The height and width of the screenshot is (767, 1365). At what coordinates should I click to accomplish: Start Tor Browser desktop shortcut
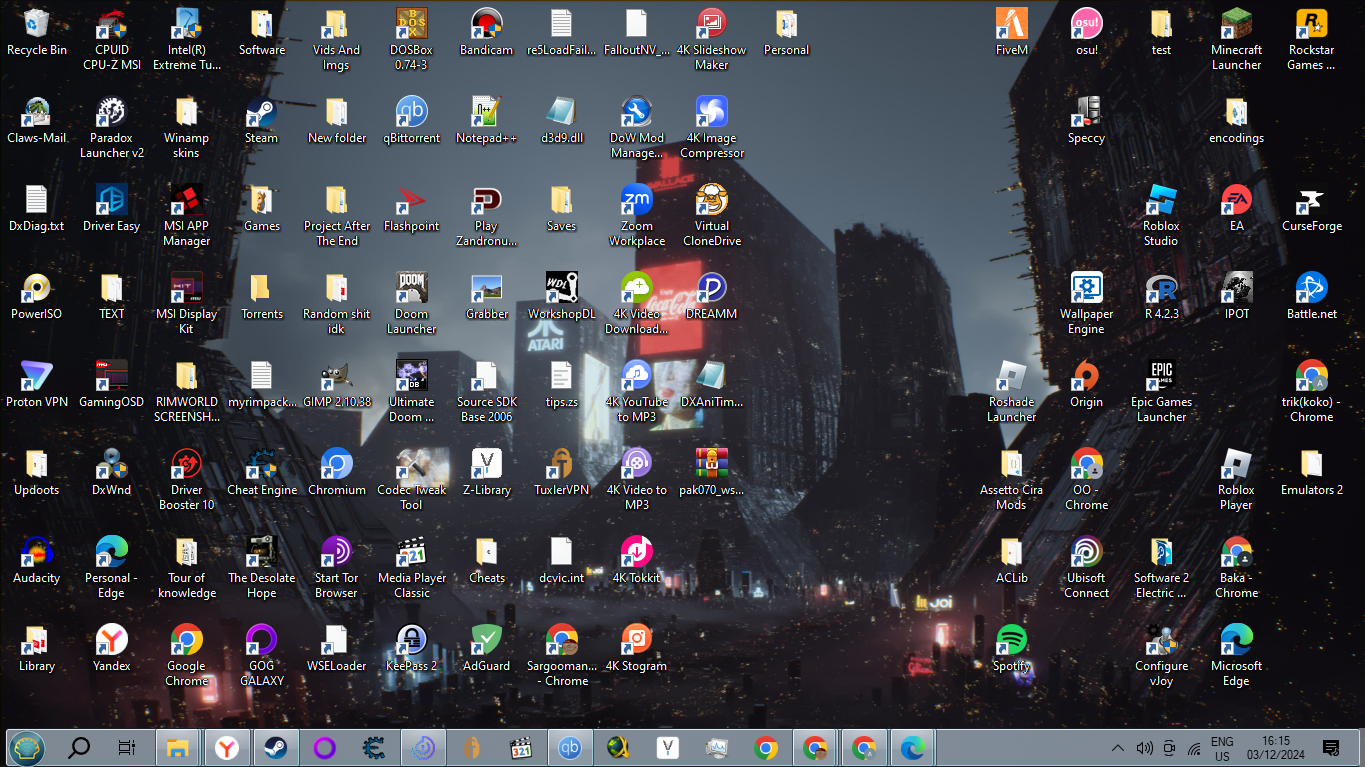(x=336, y=568)
